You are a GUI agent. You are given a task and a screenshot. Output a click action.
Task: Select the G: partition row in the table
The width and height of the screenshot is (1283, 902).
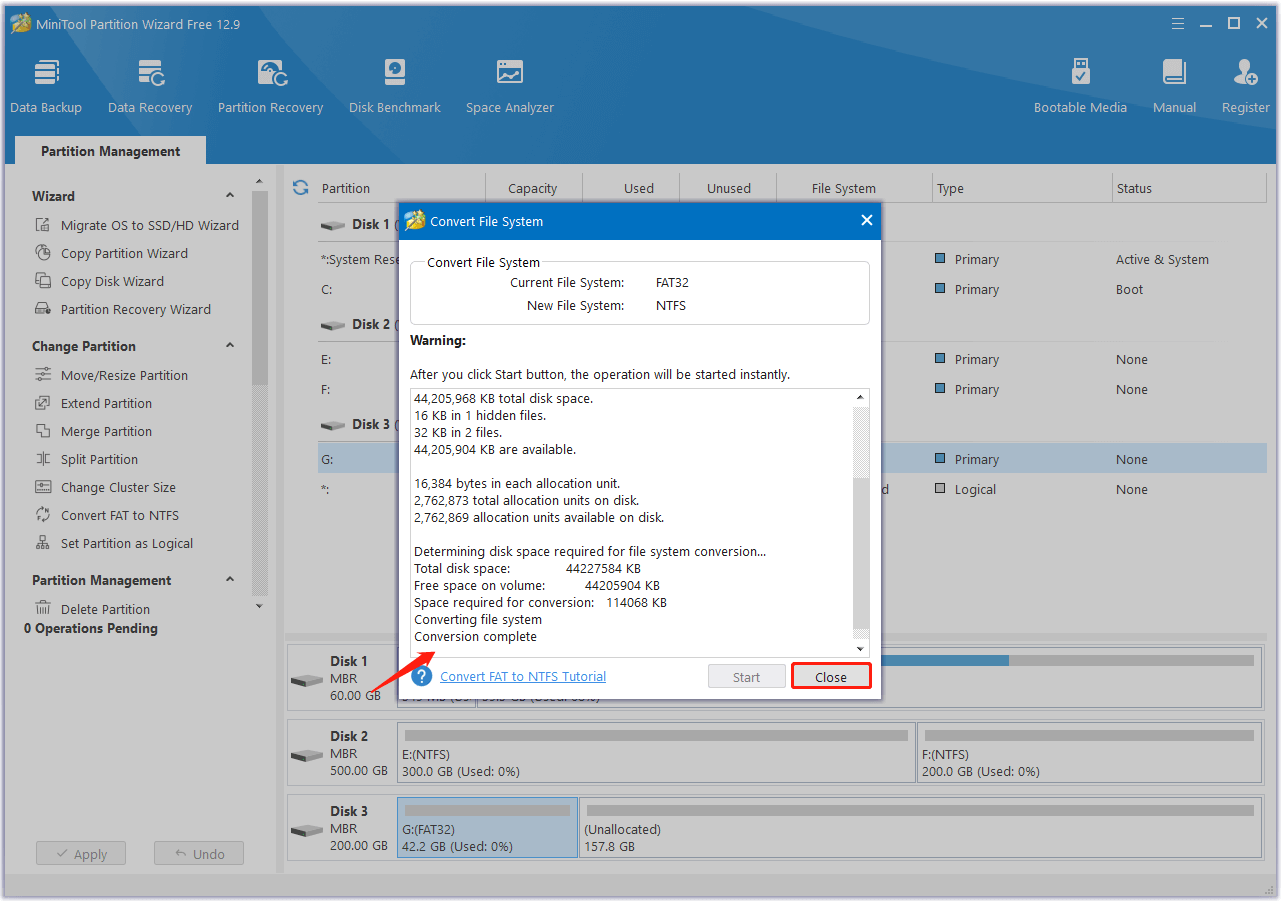pyautogui.click(x=792, y=459)
